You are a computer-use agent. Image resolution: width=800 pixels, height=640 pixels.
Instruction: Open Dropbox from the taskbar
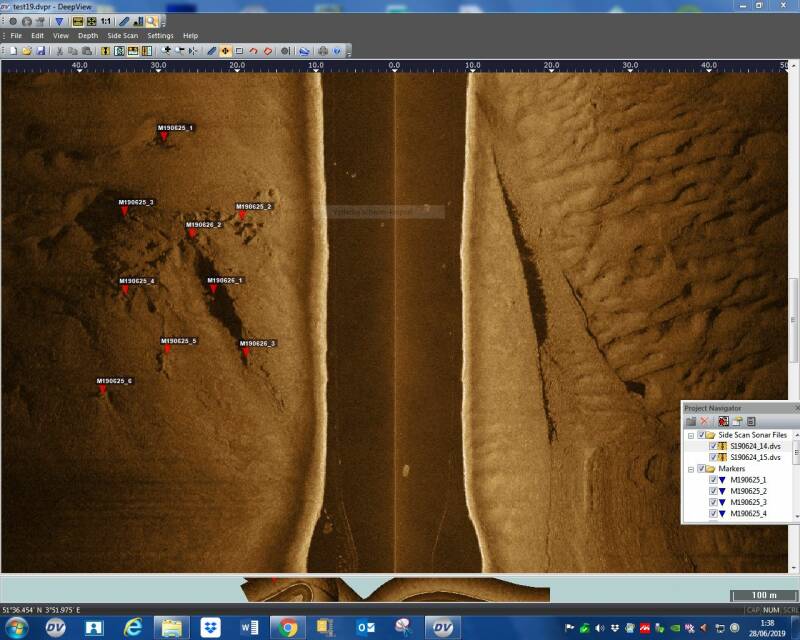coord(210,627)
